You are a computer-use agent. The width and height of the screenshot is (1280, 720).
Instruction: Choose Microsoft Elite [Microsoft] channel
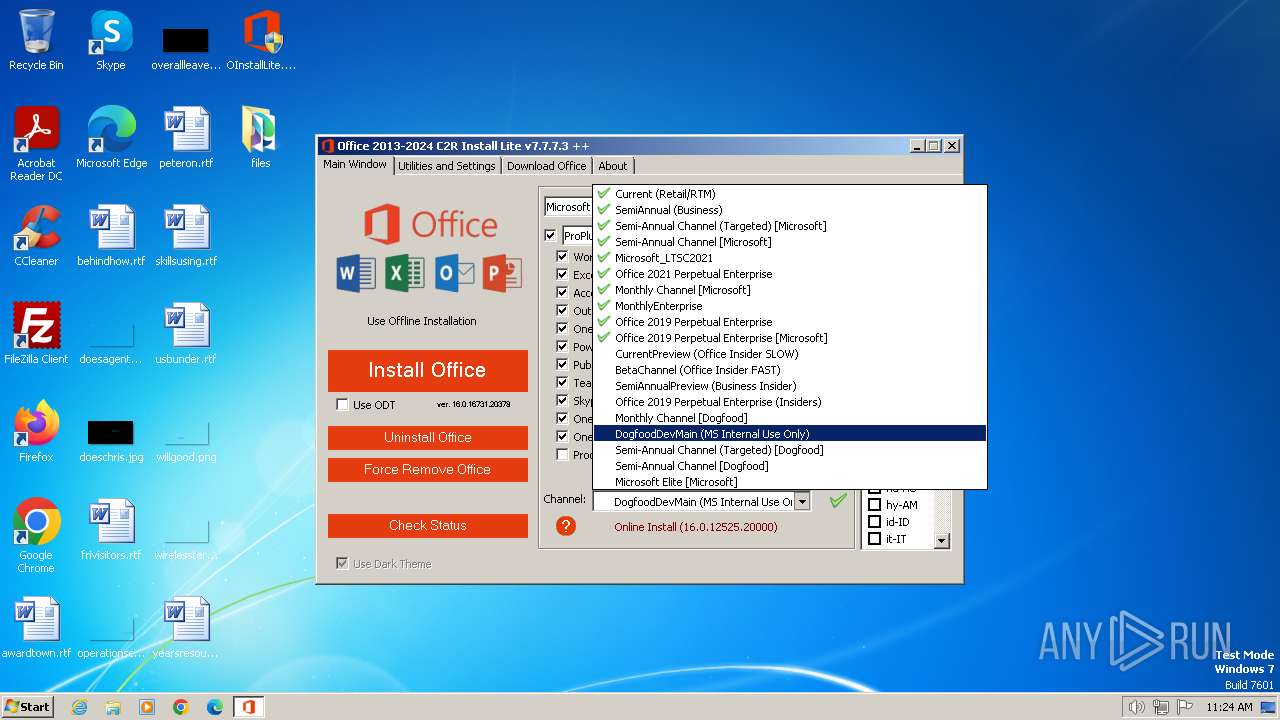point(789,482)
